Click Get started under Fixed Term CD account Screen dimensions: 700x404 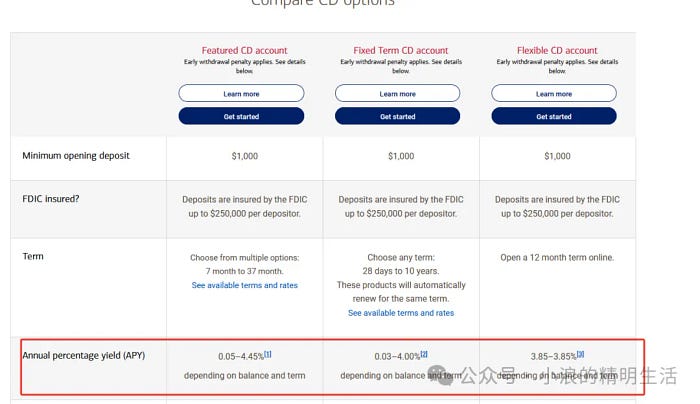pos(397,117)
